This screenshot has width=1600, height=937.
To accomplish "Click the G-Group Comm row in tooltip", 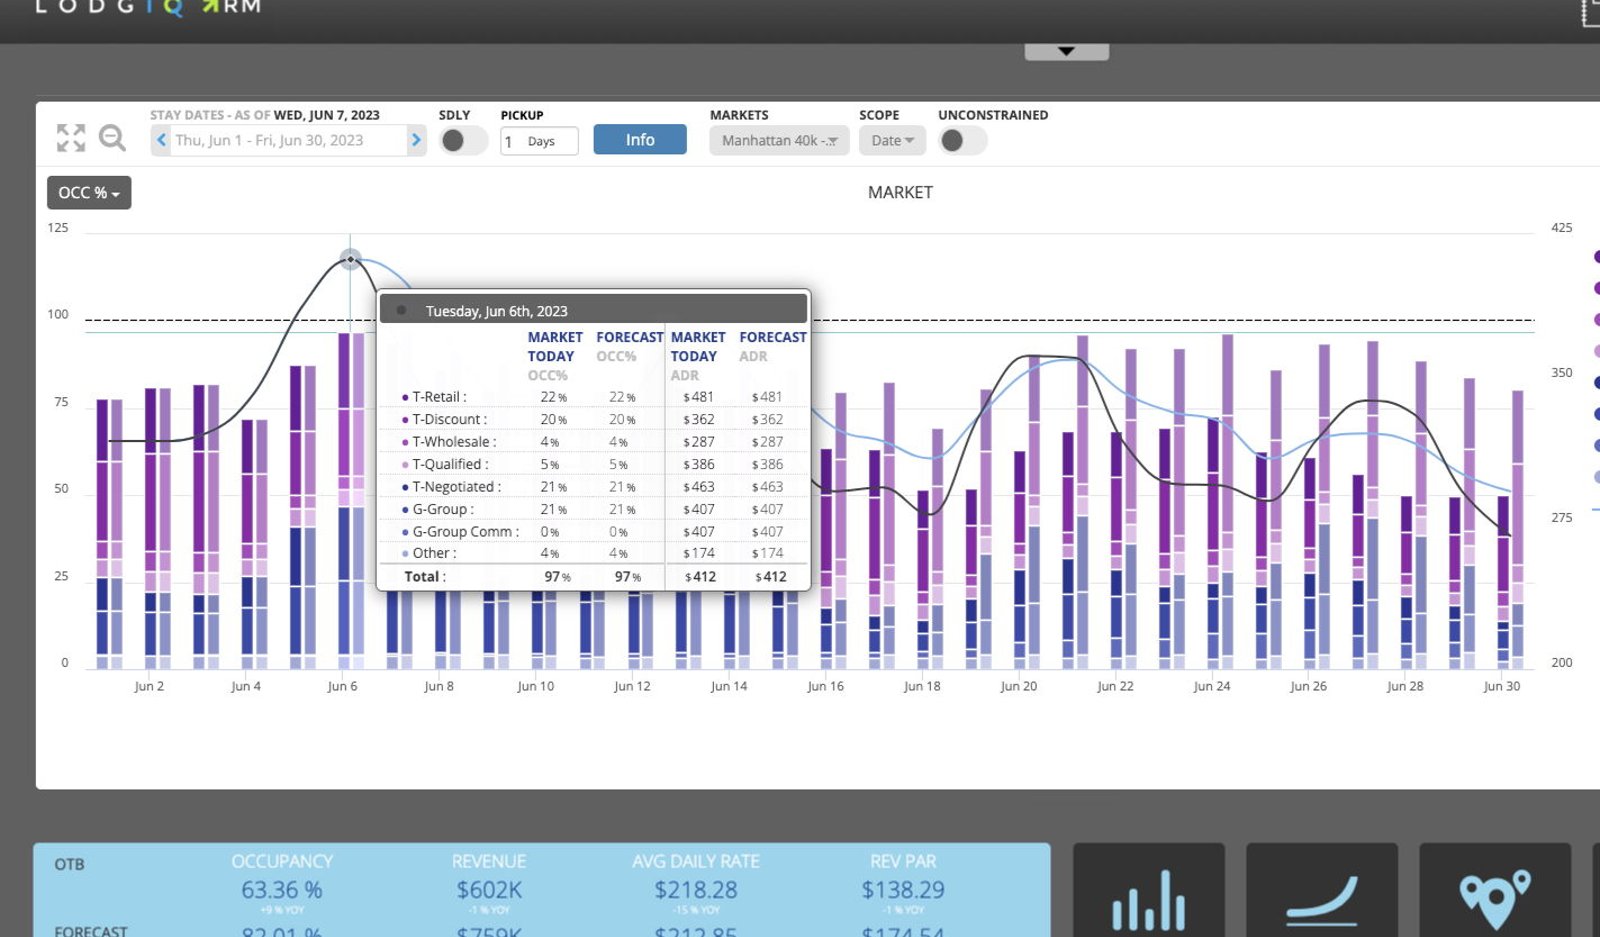I will point(594,531).
